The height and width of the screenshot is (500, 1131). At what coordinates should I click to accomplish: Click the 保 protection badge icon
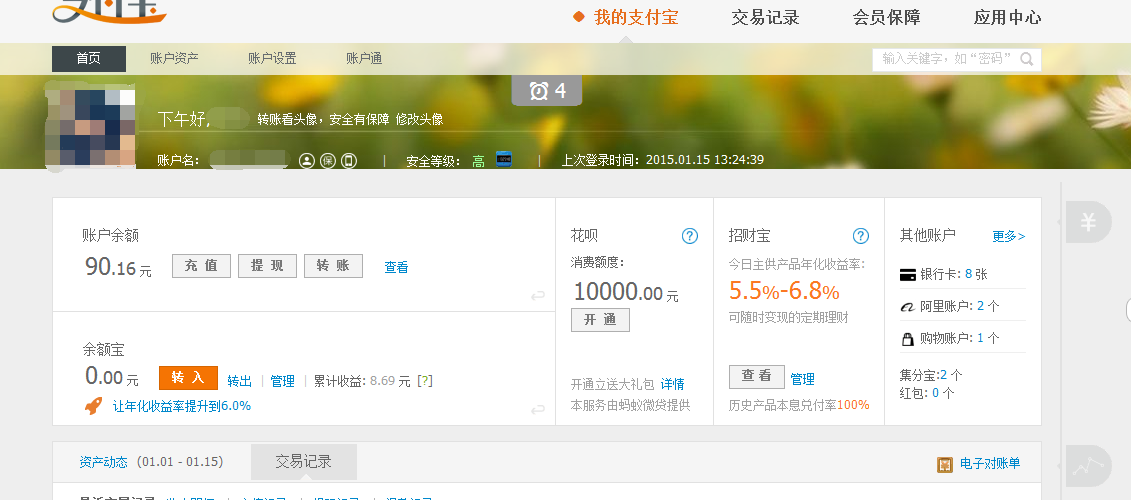pyautogui.click(x=328, y=161)
